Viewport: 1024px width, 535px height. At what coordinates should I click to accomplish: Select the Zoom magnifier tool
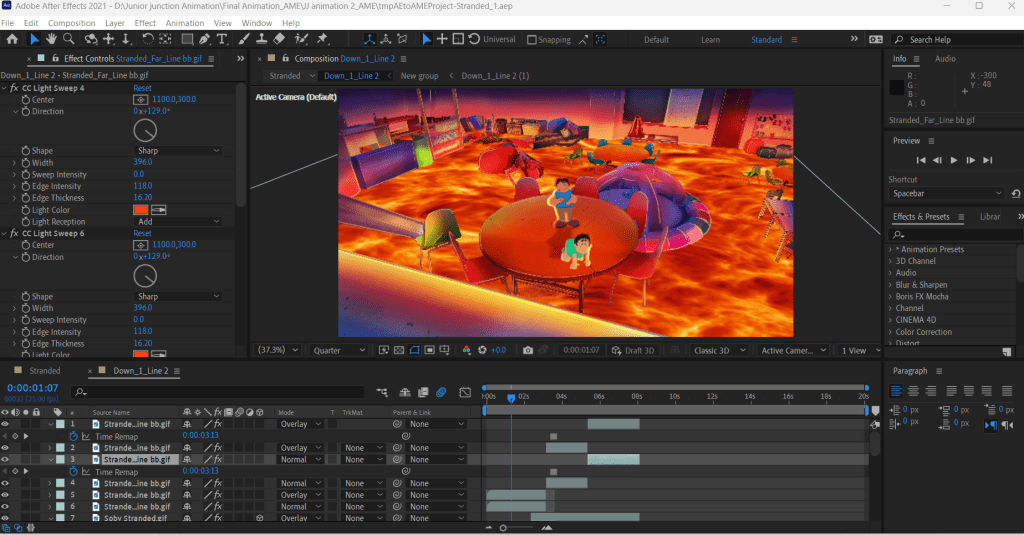tap(68, 39)
